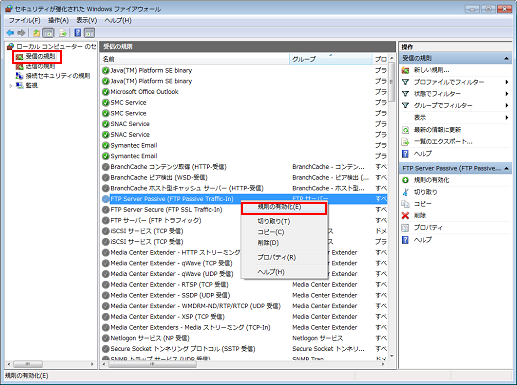Screen dimensions: 517x385
Task: Click the back arrow toolbar icon
Action: pos(10,33)
